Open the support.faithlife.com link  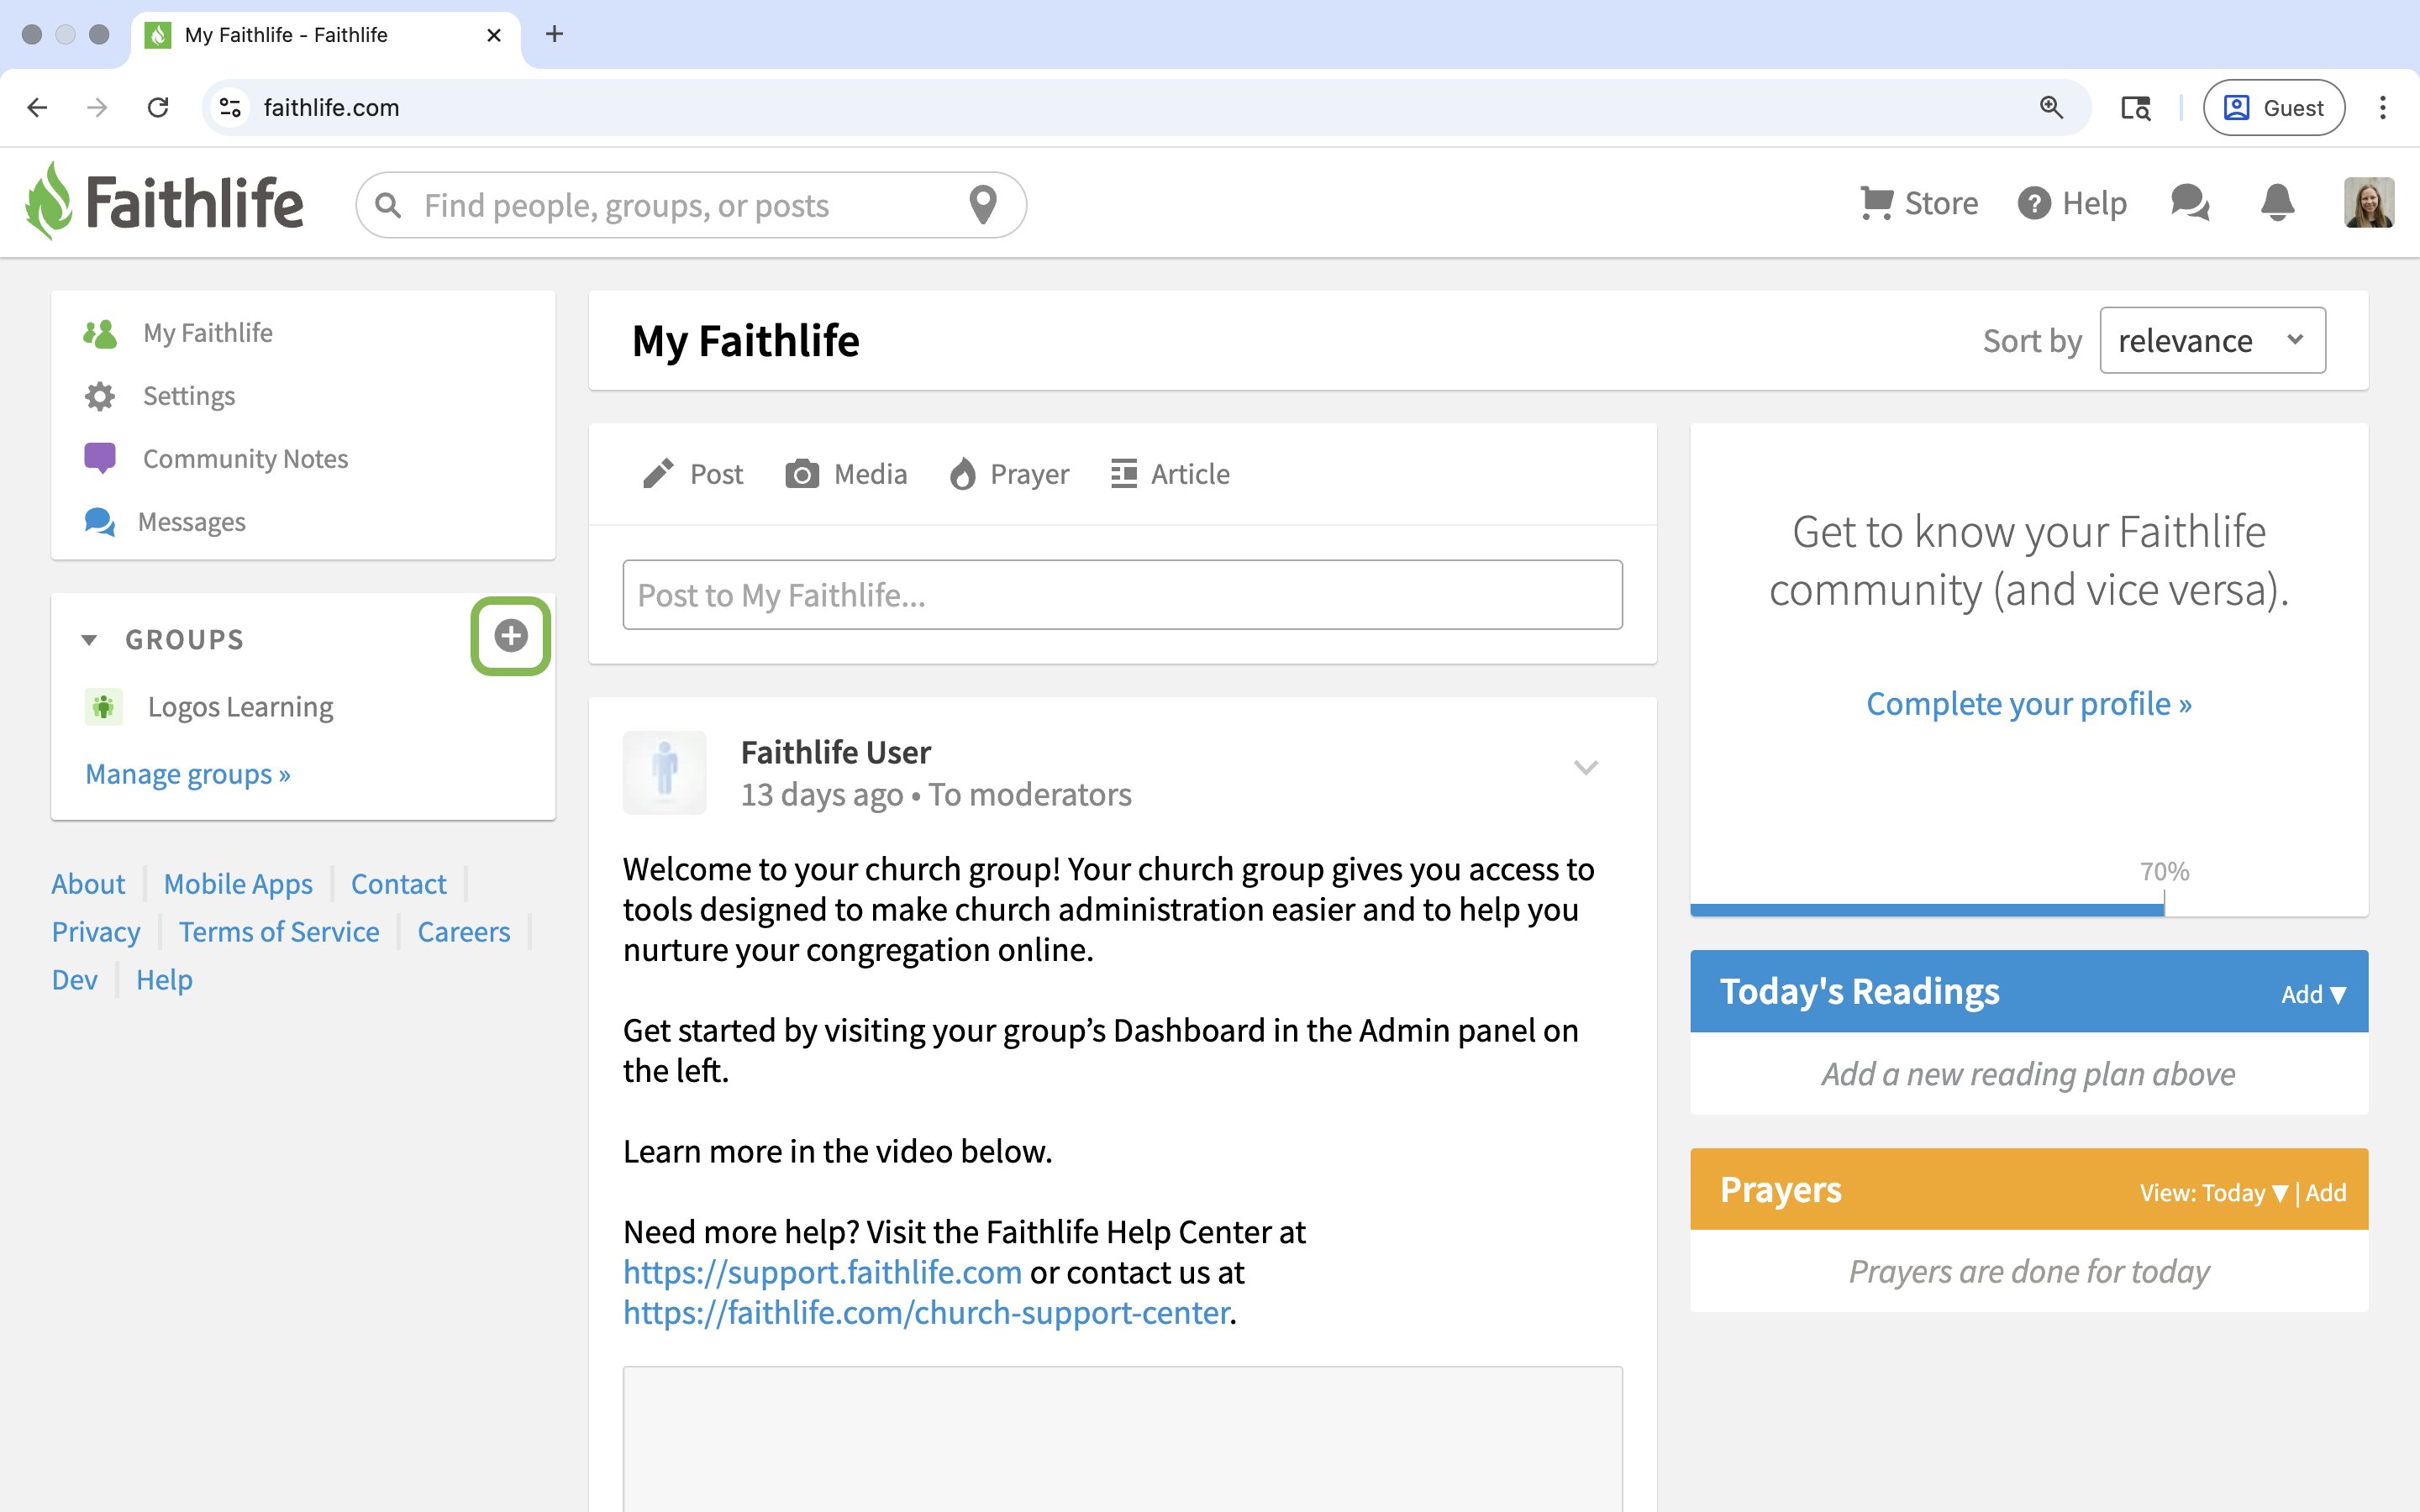pyautogui.click(x=822, y=1272)
